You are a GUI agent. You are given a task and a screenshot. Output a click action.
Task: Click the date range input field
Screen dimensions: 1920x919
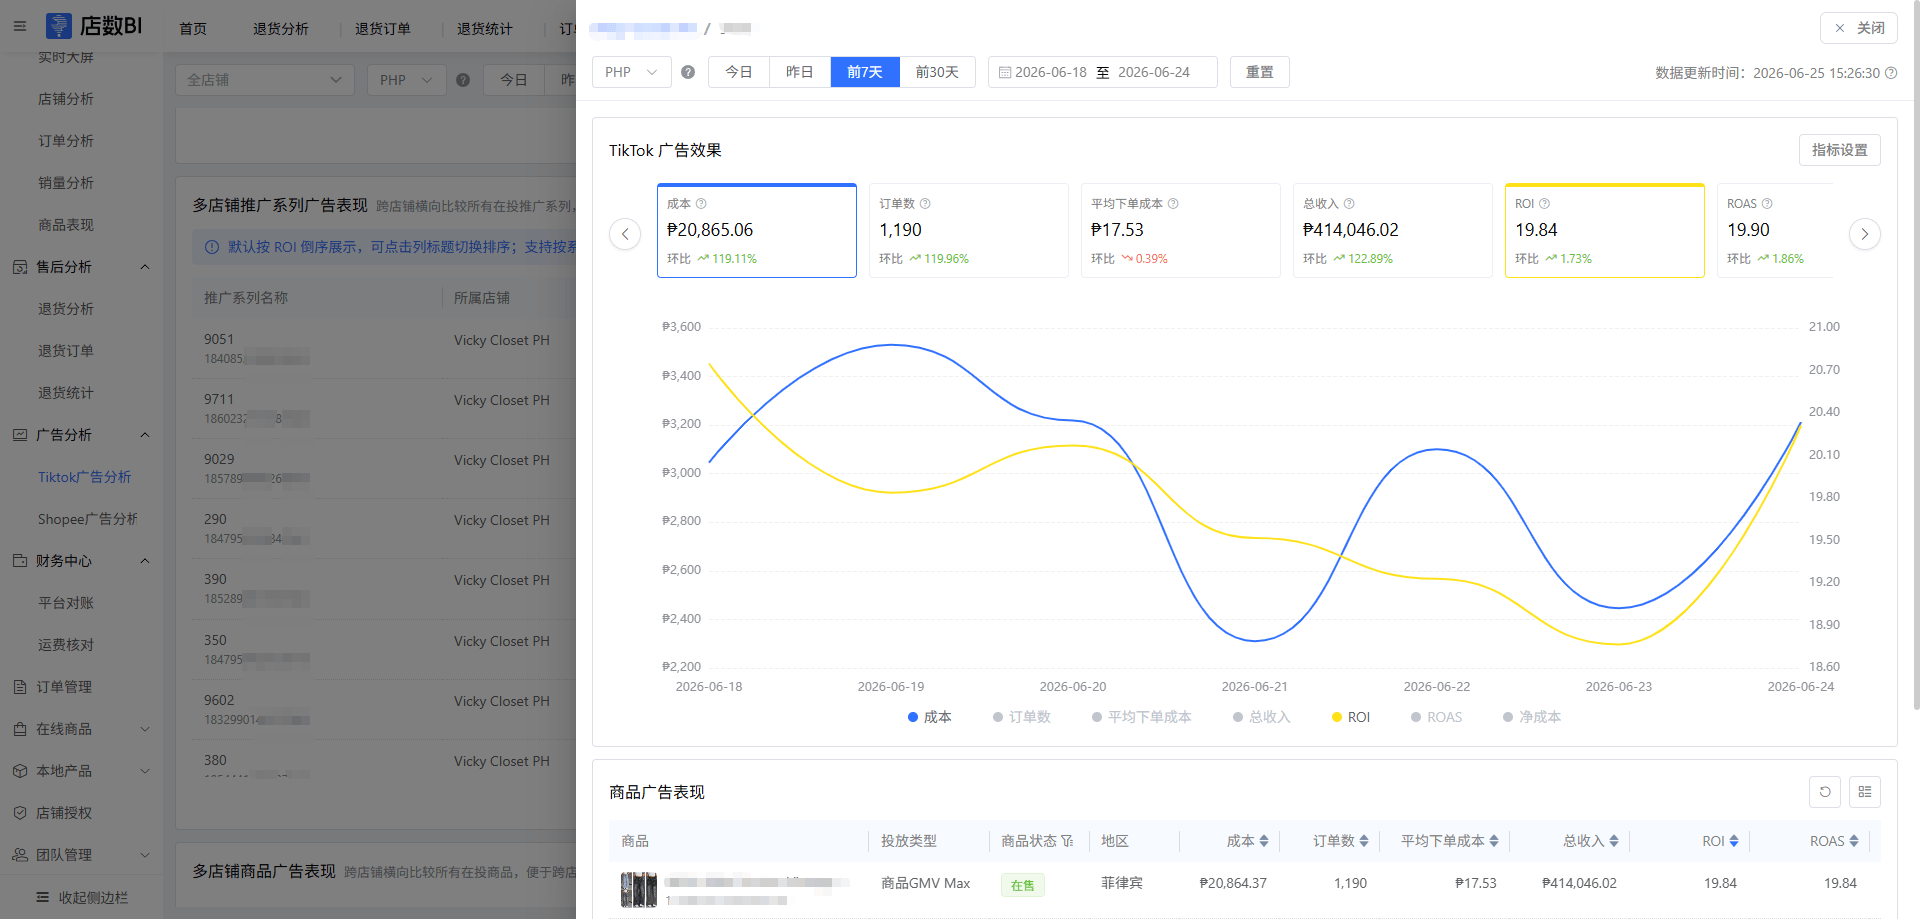click(1103, 72)
